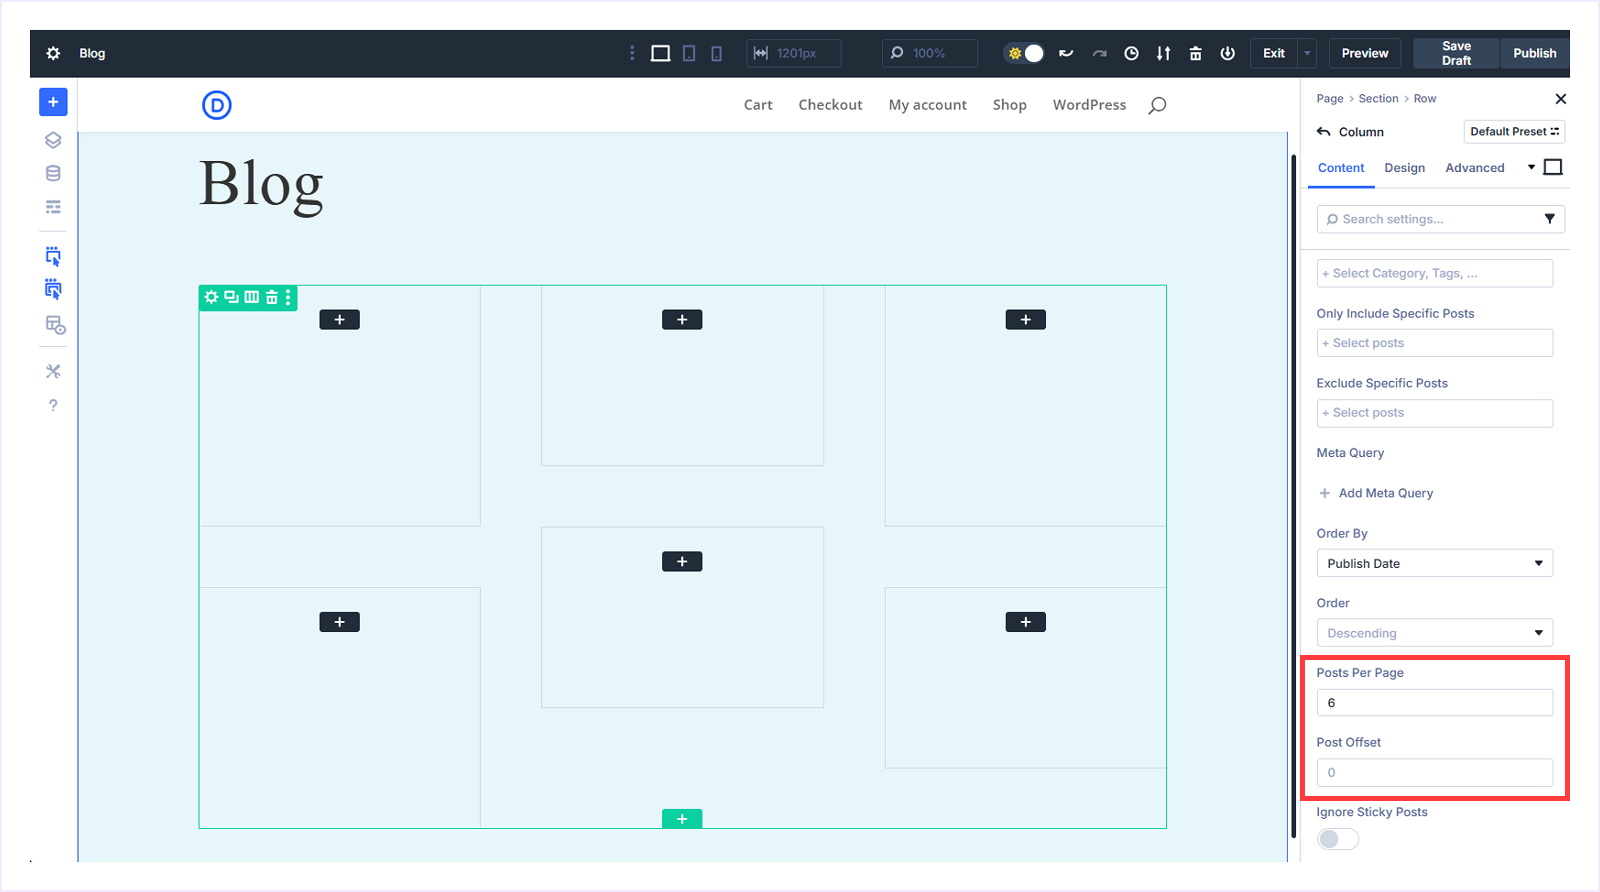This screenshot has width=1600, height=892.
Task: Select the phone view icon
Action: click(x=716, y=54)
